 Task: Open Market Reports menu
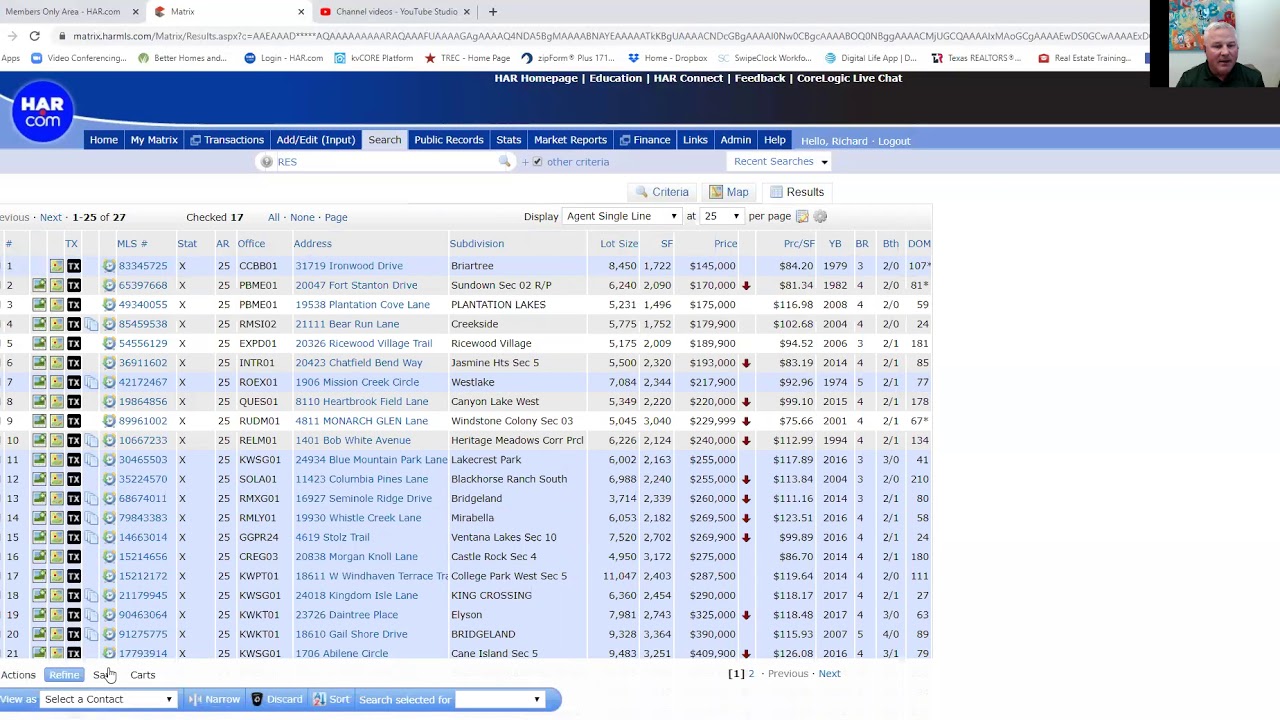click(x=570, y=140)
